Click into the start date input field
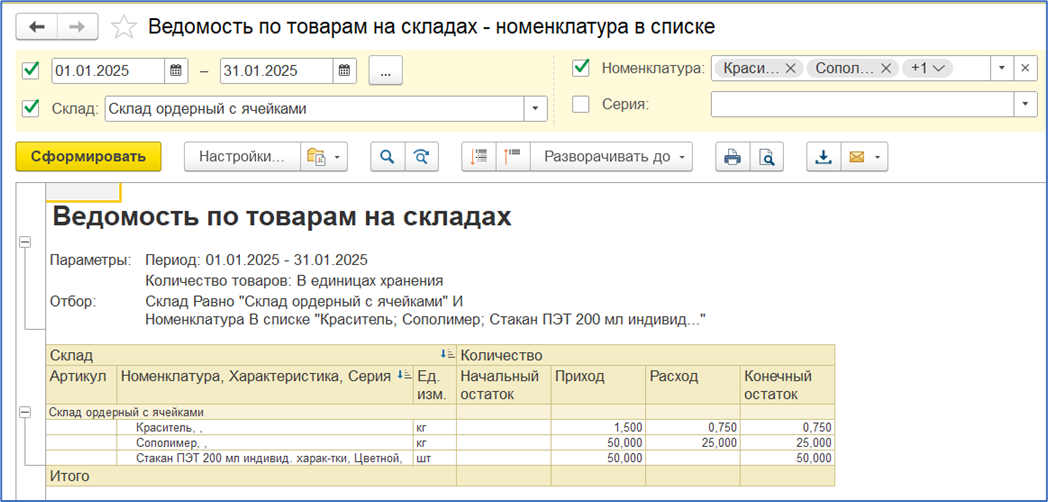 pyautogui.click(x=107, y=70)
